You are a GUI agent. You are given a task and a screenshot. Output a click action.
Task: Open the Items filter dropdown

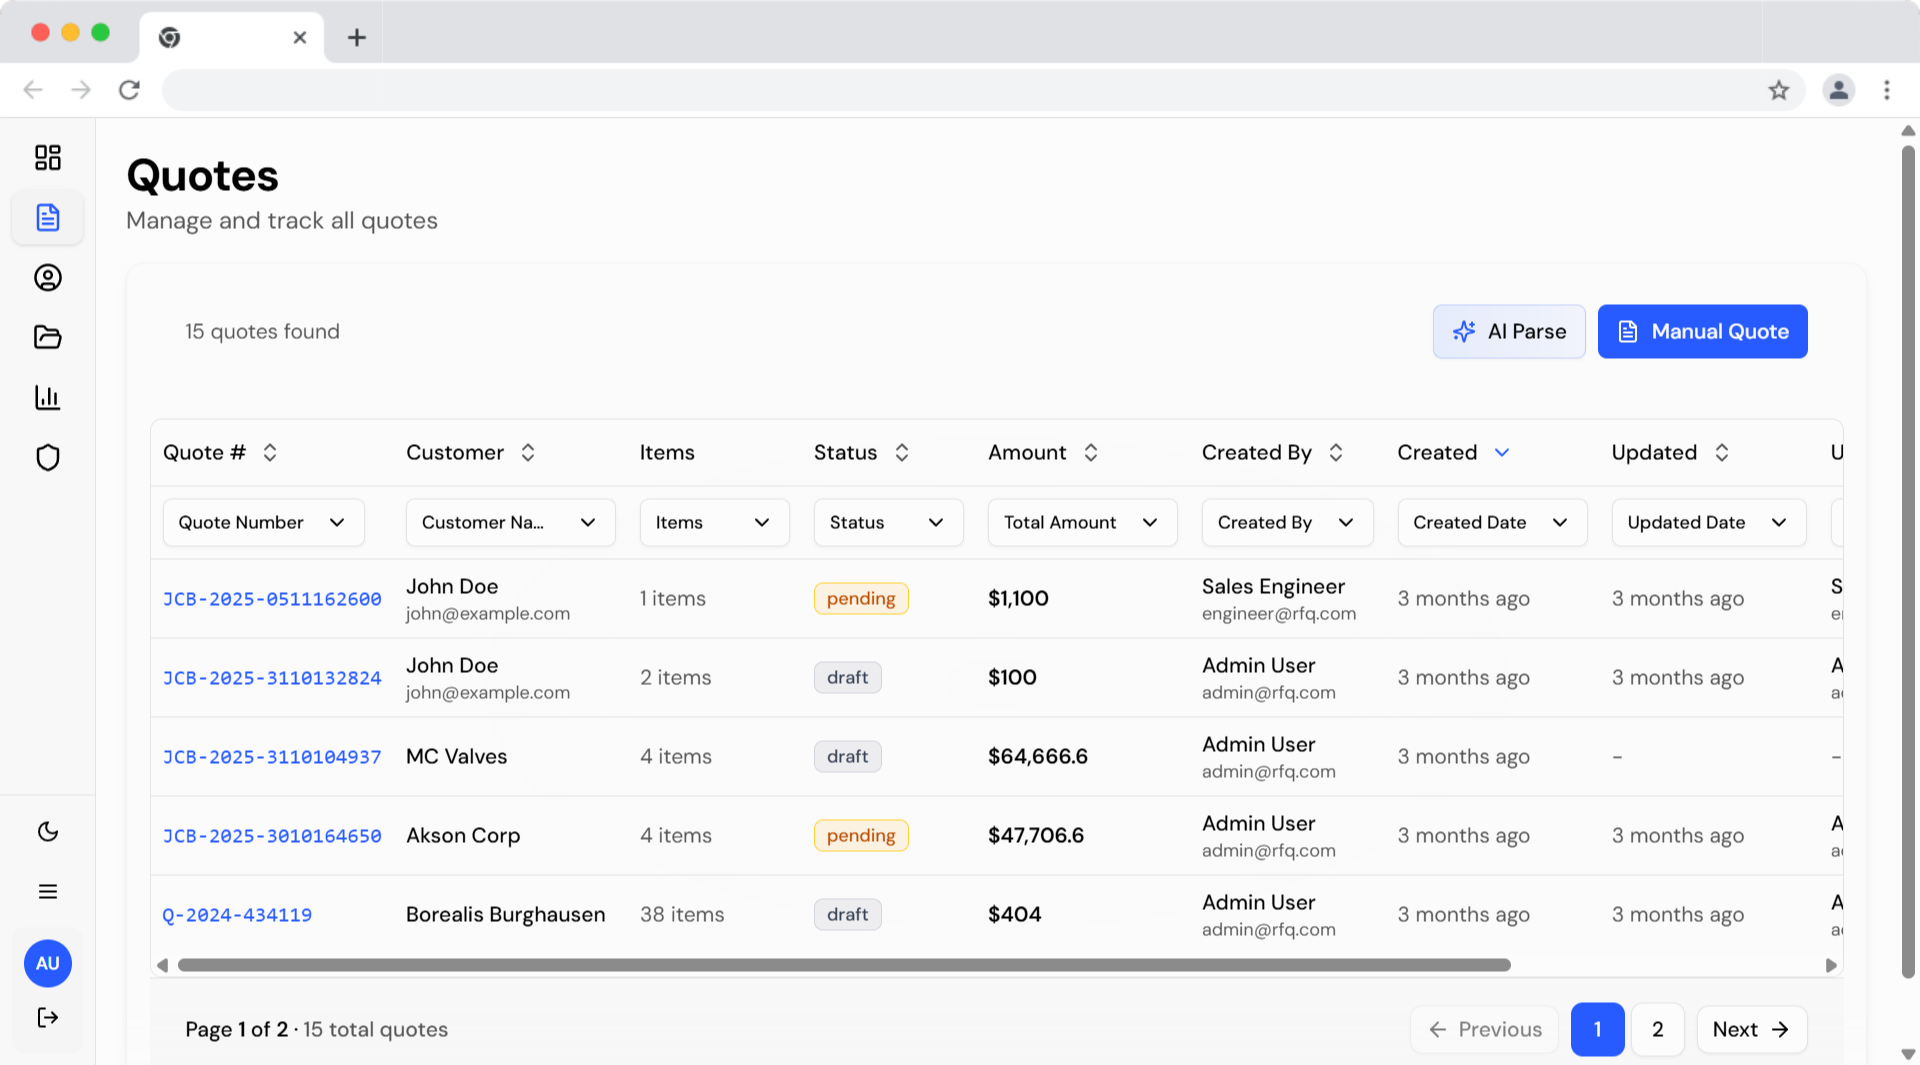(x=714, y=522)
